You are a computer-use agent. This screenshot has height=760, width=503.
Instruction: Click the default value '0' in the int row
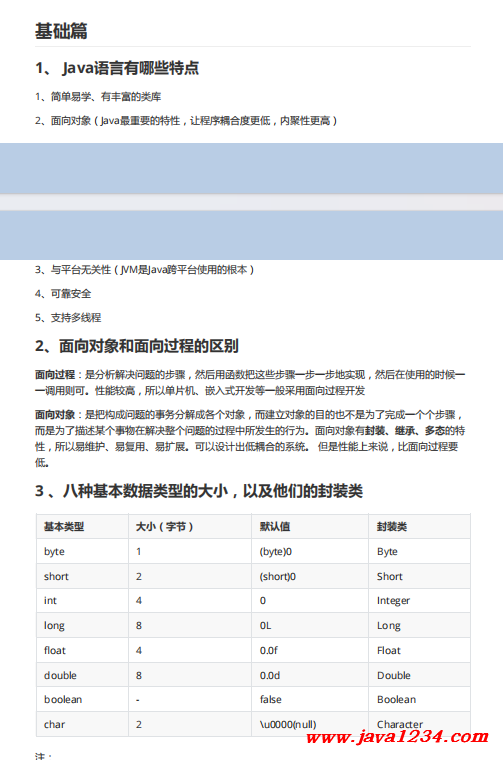[263, 601]
